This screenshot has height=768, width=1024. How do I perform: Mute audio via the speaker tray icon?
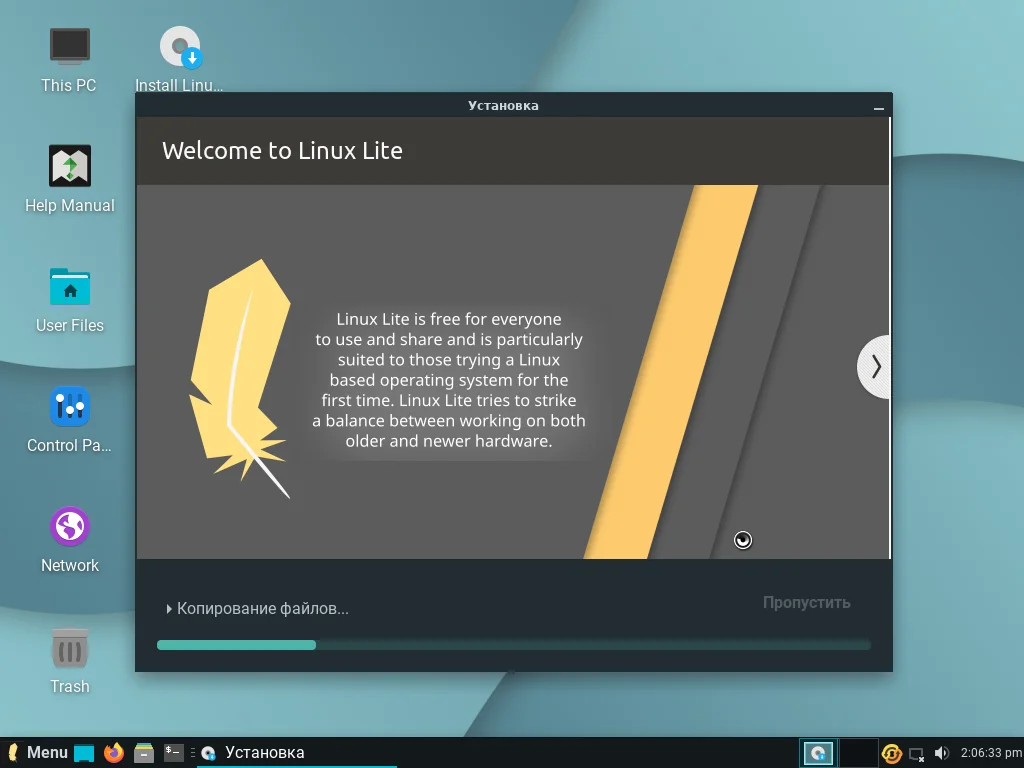pos(941,752)
